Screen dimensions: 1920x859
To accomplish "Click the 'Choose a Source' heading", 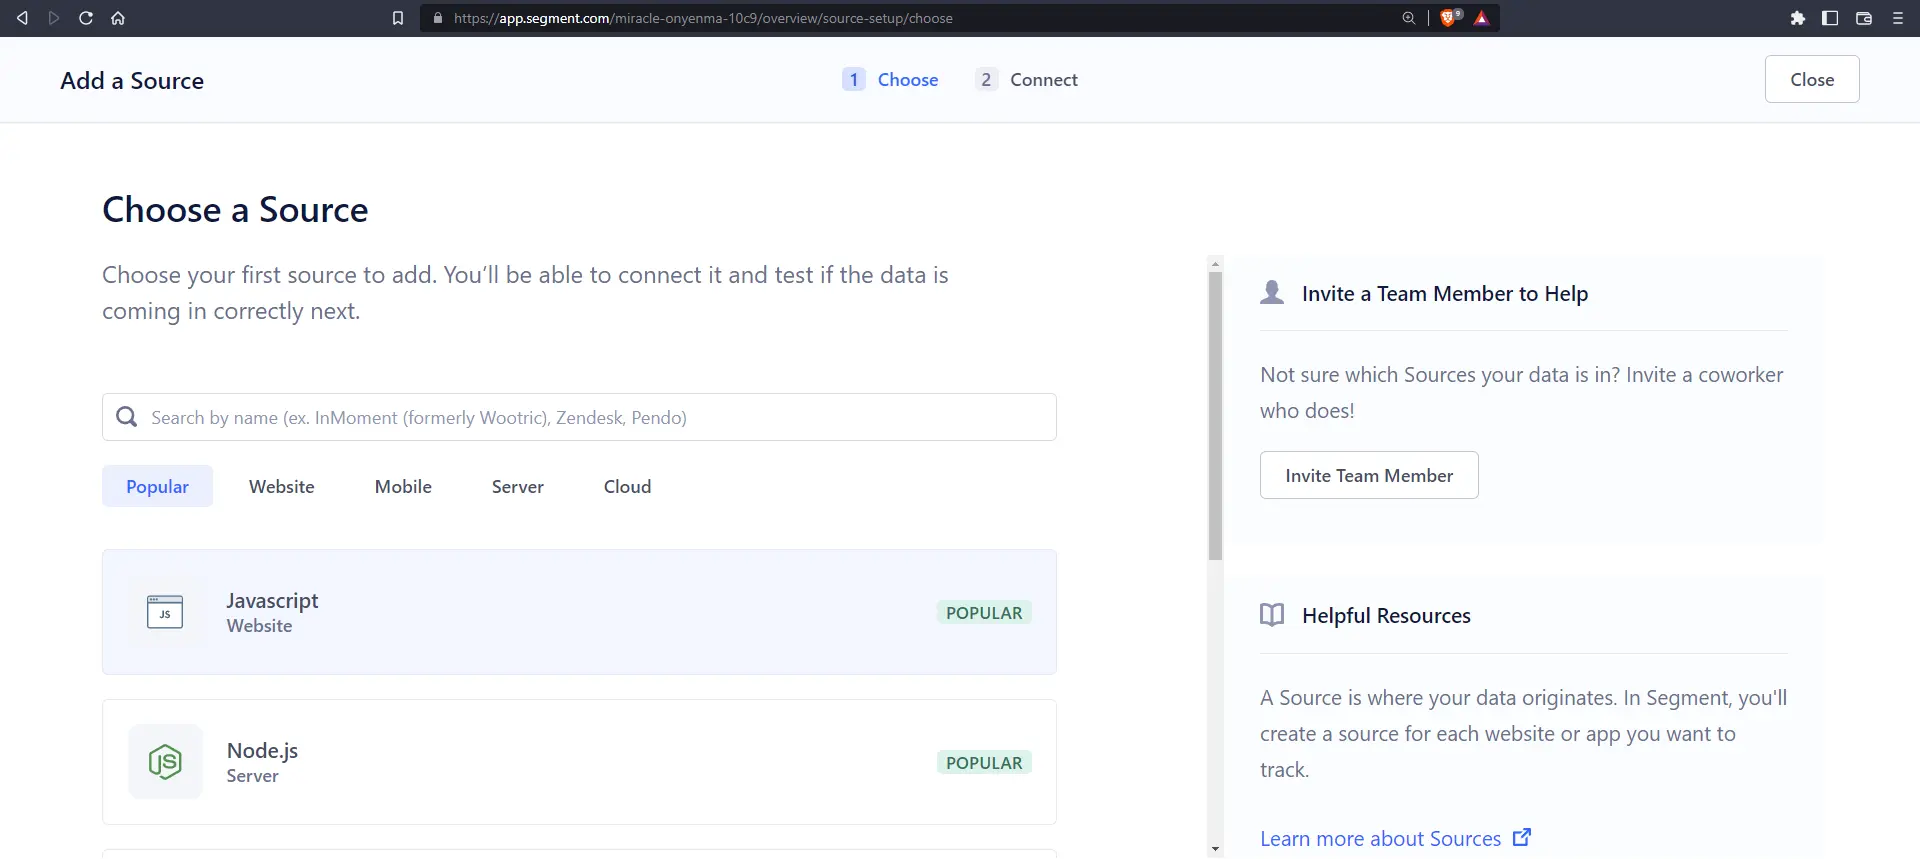I will pyautogui.click(x=235, y=209).
